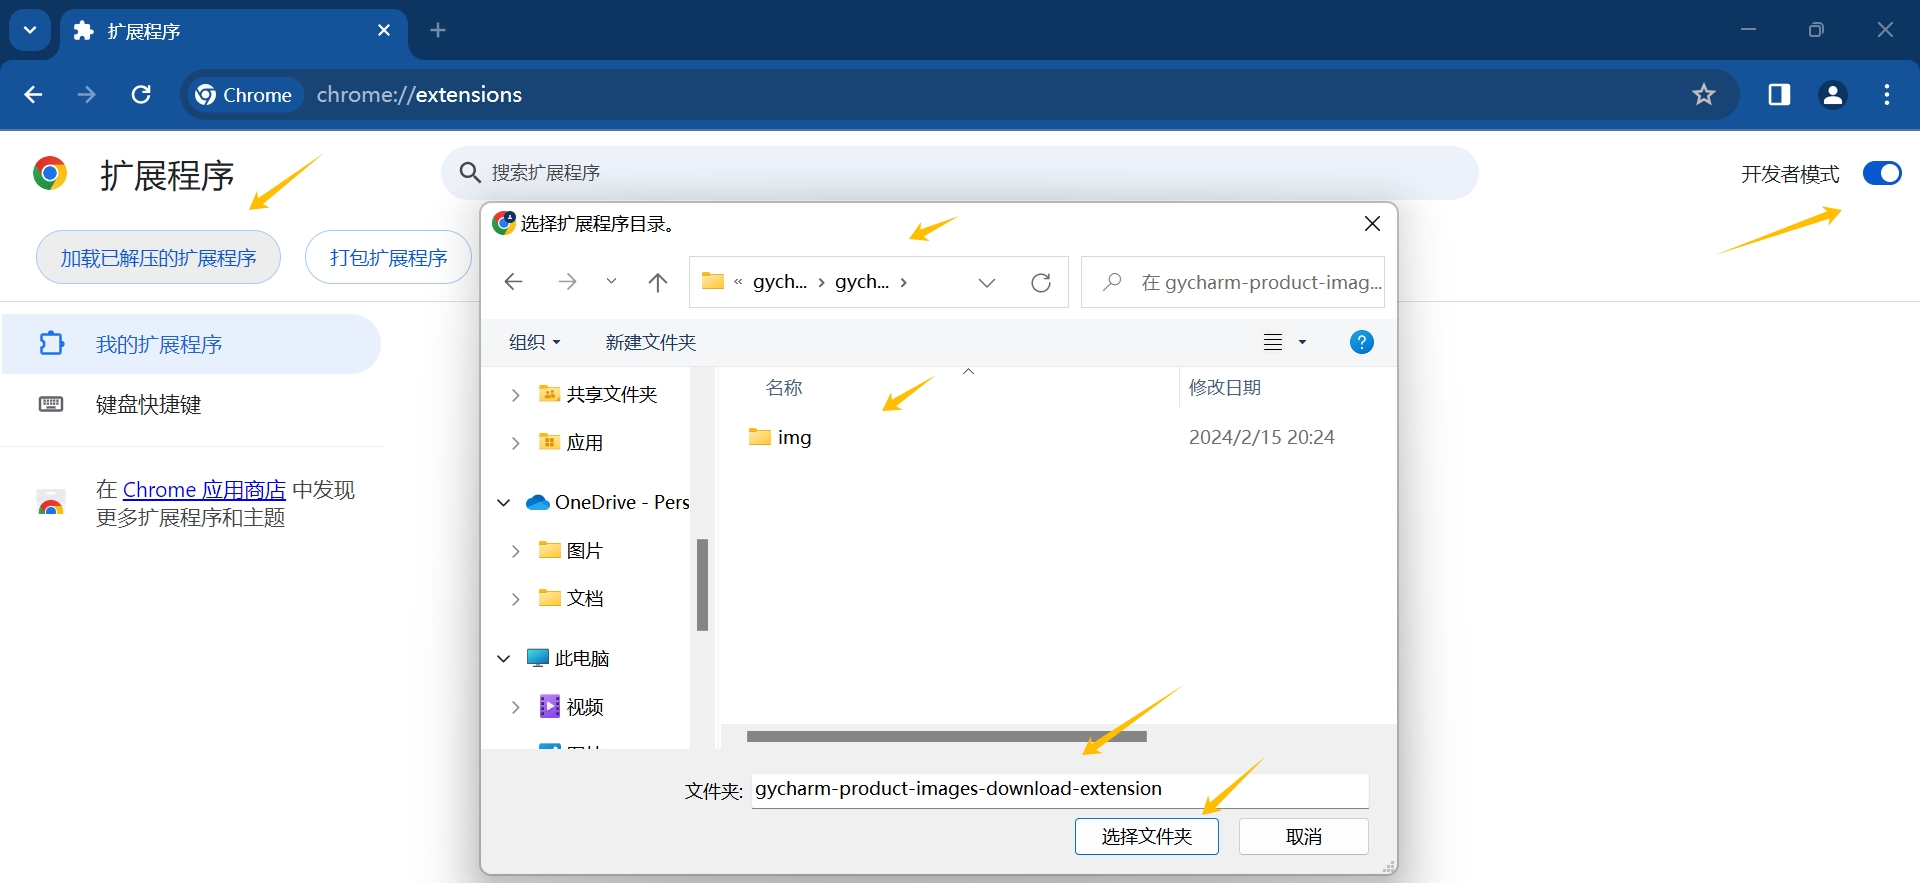Viewport: 1920px width, 883px height.
Task: Open a new tab with plus button
Action: [438, 30]
